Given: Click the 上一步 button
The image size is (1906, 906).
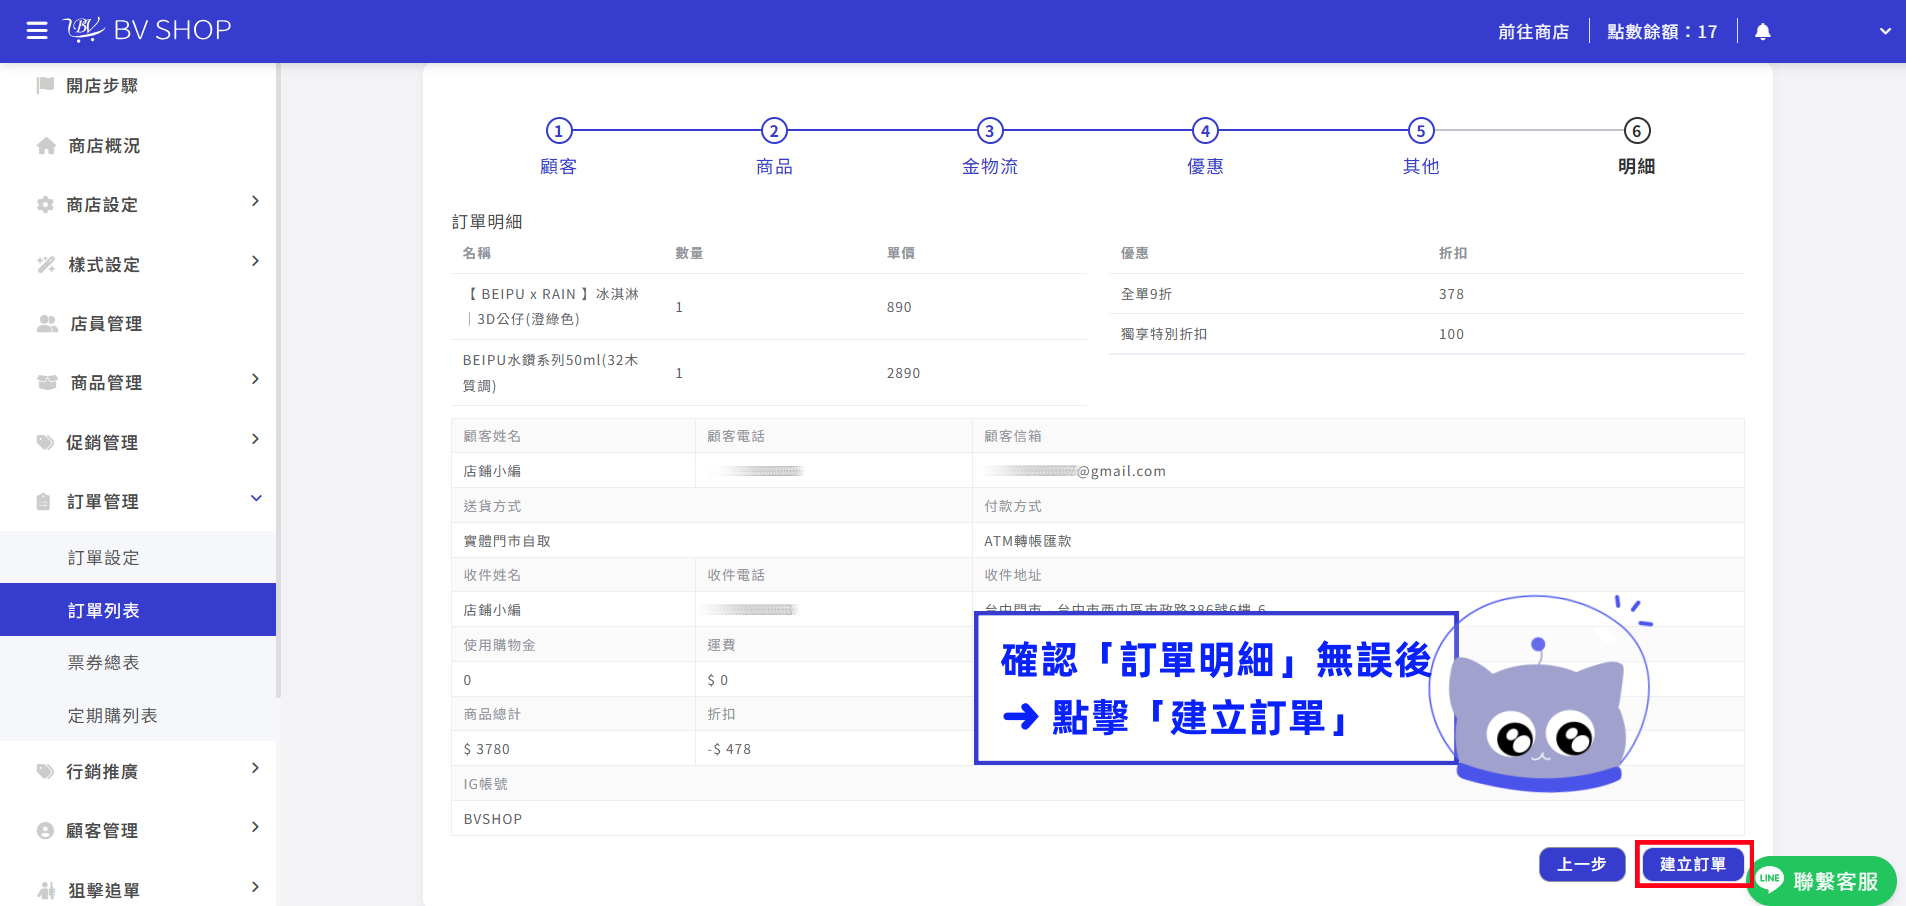Looking at the screenshot, I should point(1582,864).
